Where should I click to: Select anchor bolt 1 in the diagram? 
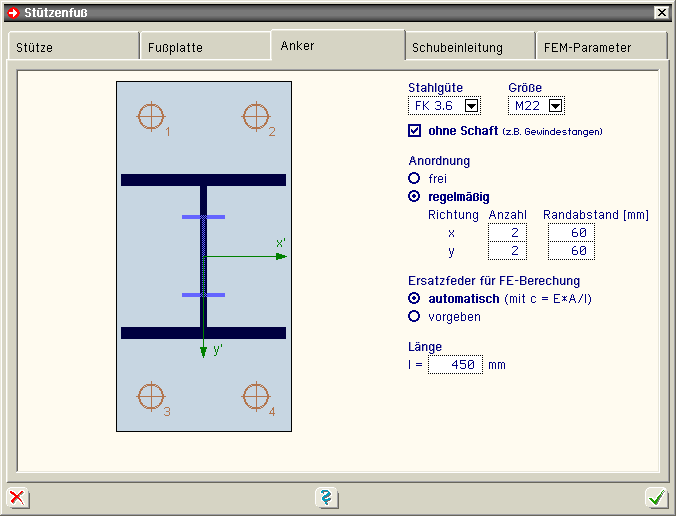click(150, 117)
